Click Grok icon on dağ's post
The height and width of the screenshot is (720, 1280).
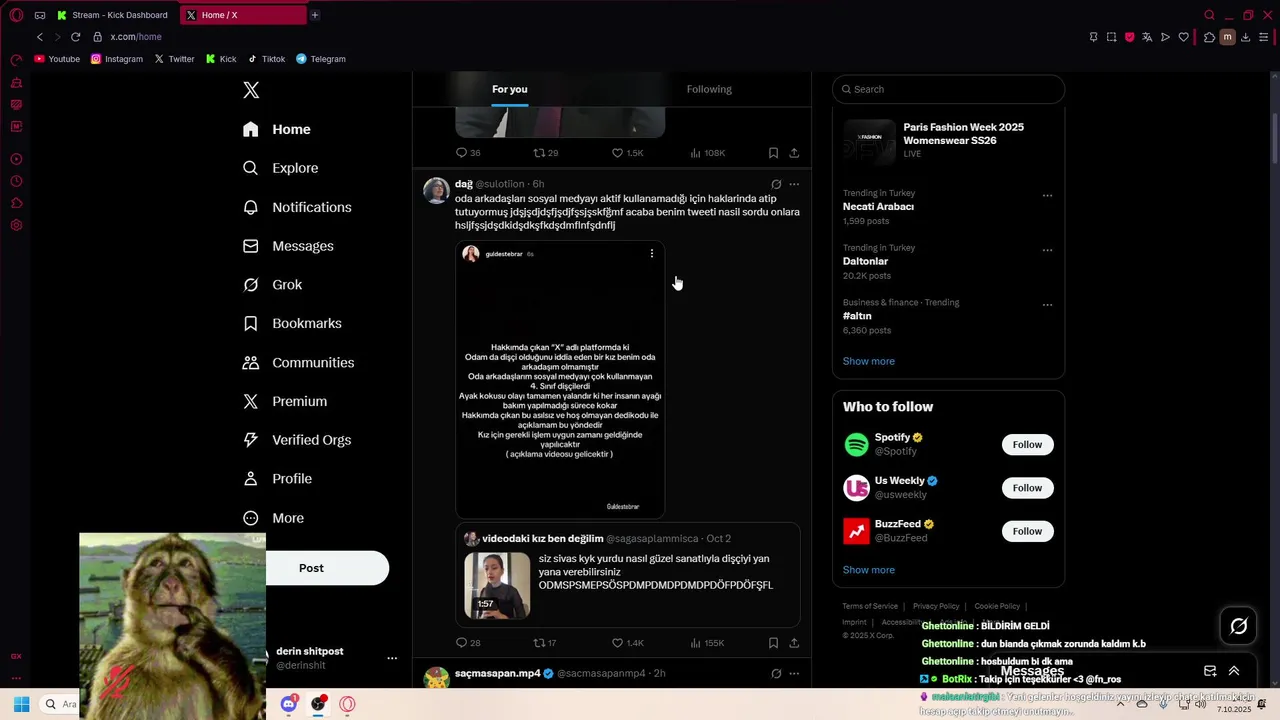pos(776,184)
